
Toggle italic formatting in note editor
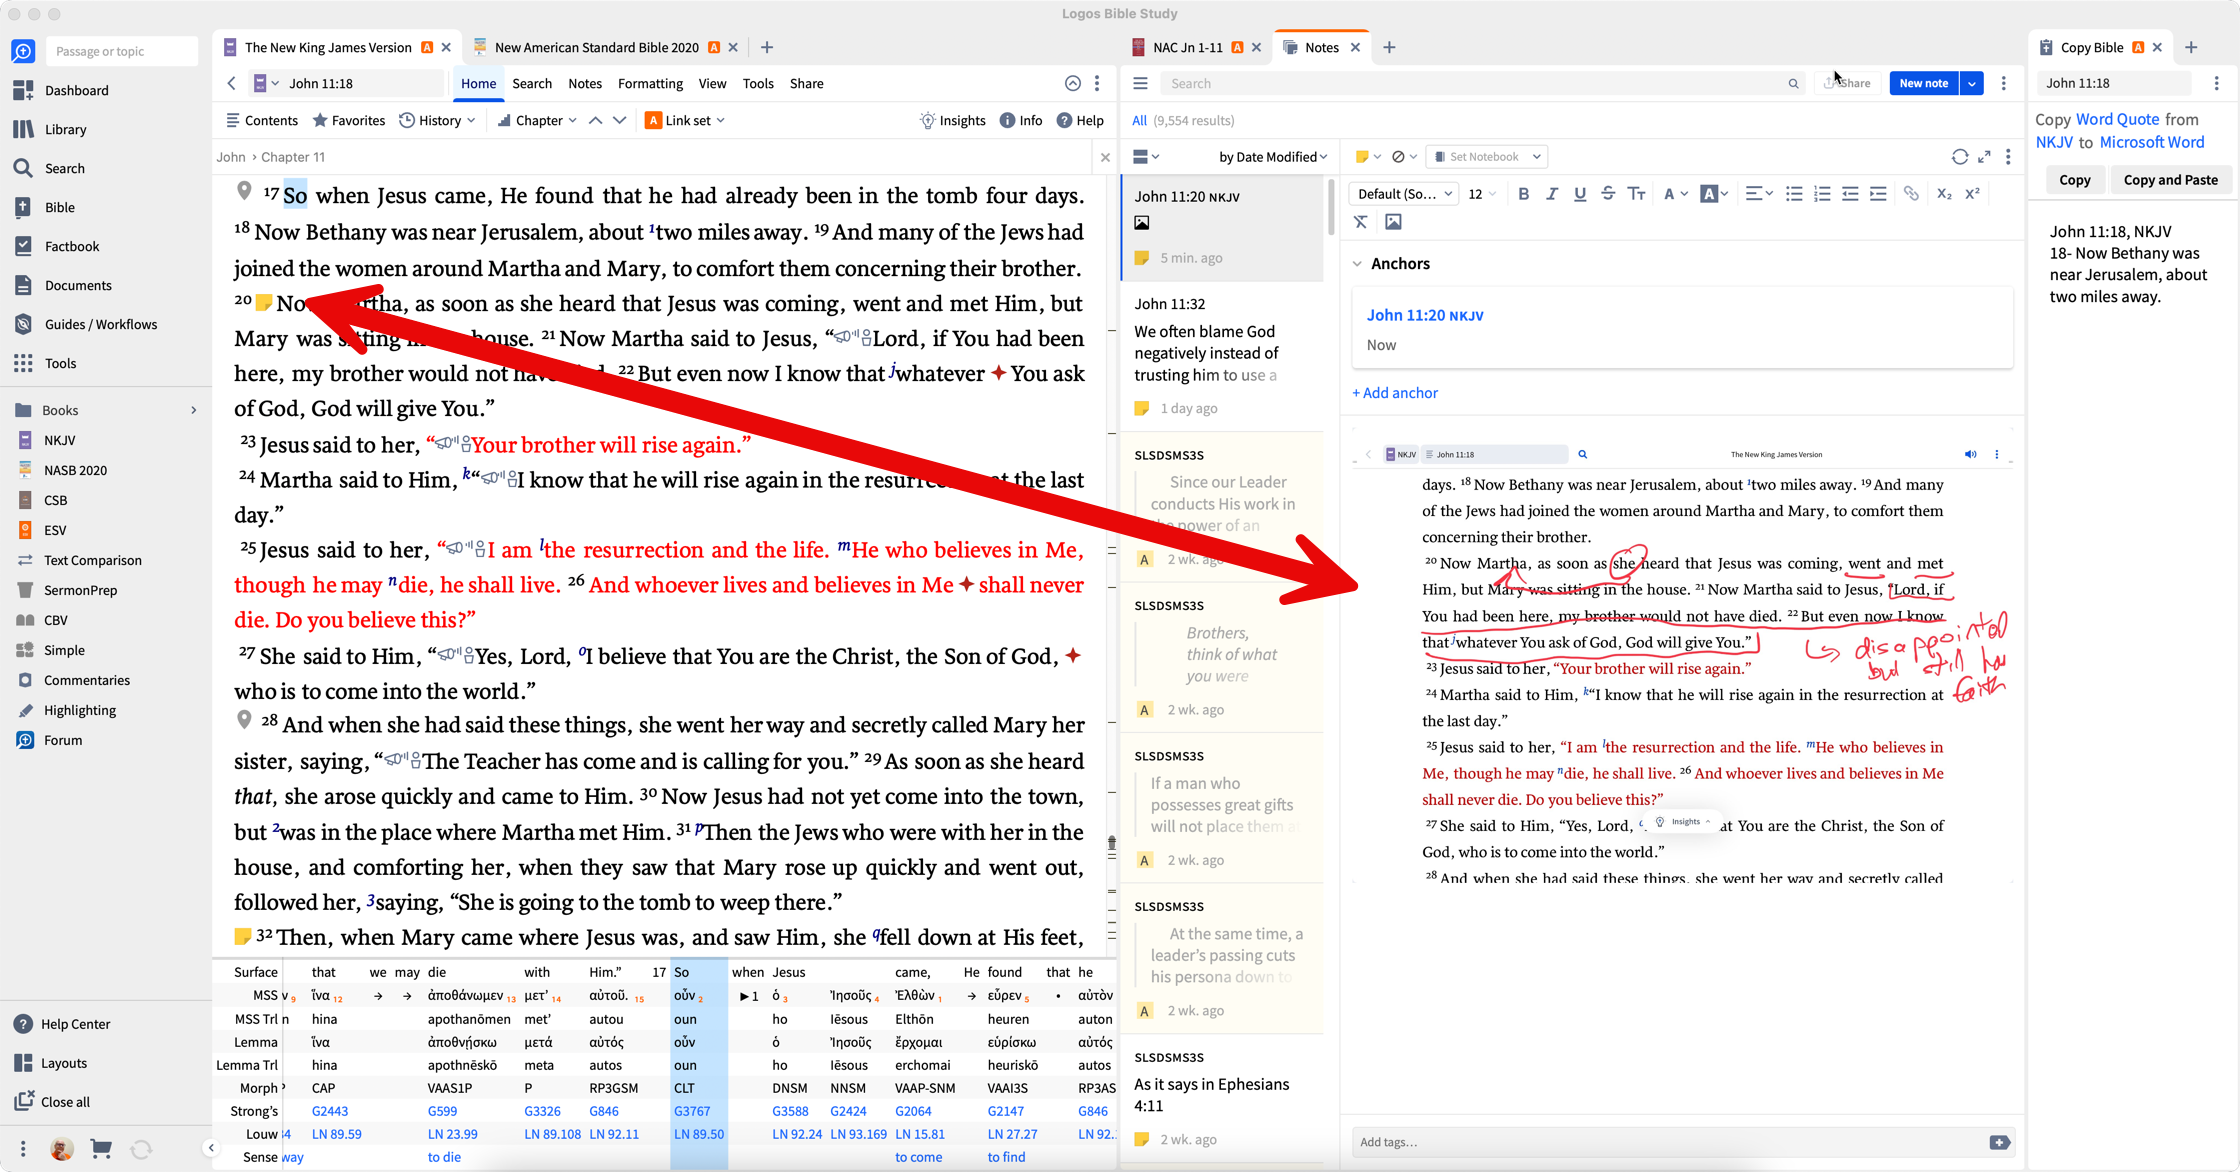[x=1551, y=194]
